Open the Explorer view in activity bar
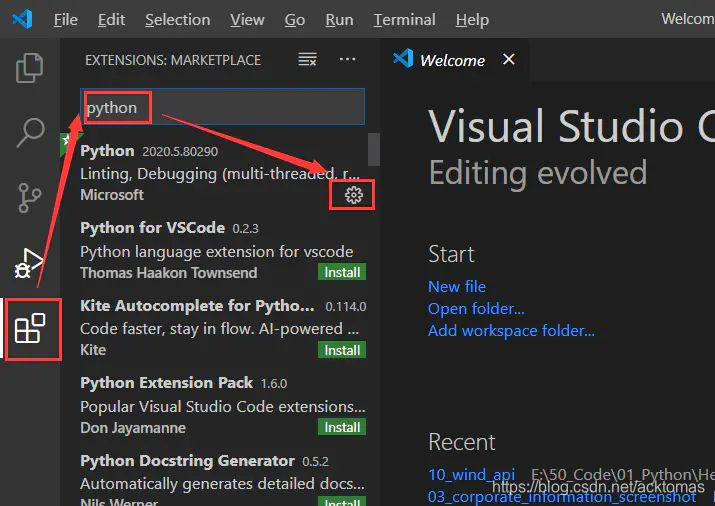The height and width of the screenshot is (506, 715). 30,68
